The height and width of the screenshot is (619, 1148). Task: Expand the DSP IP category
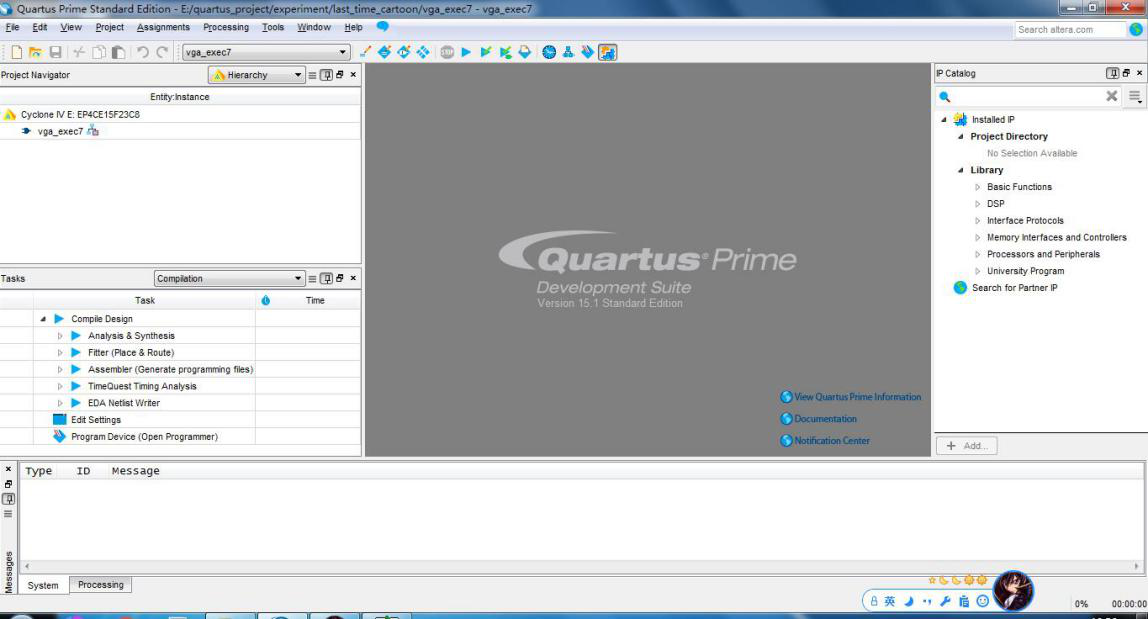[977, 204]
